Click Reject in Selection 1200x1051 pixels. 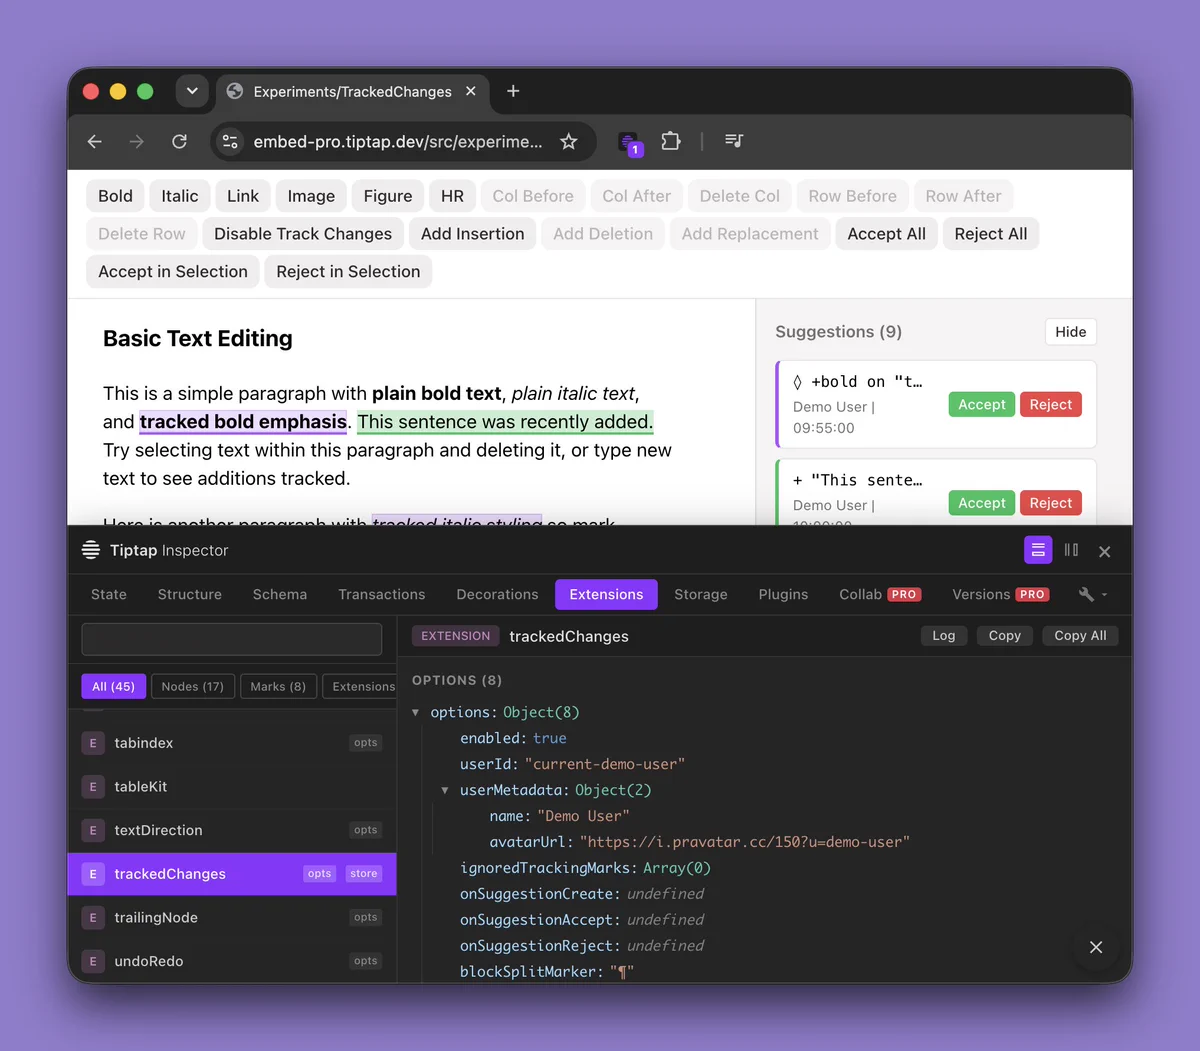(x=348, y=272)
